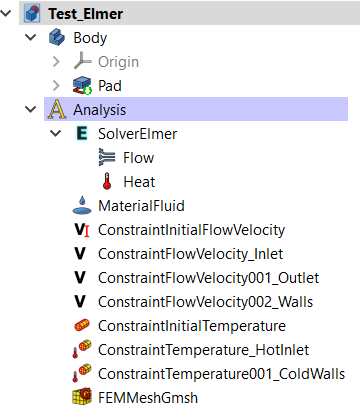Viewport: 360px width, 413px height.
Task: Collapse the Analysis node
Action: click(x=31, y=110)
